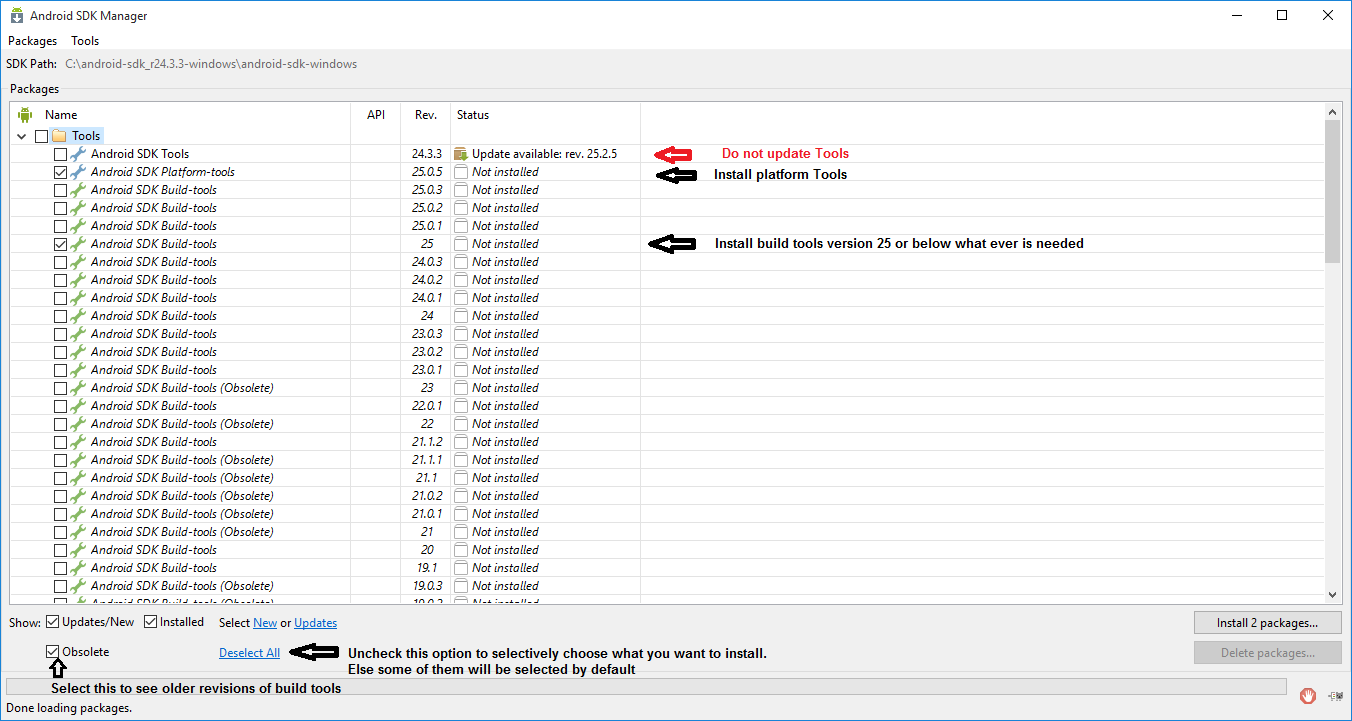Image resolution: width=1352 pixels, height=721 pixels.
Task: Uncheck the Android SDK Platform-tools checkbox
Action: pyautogui.click(x=61, y=172)
